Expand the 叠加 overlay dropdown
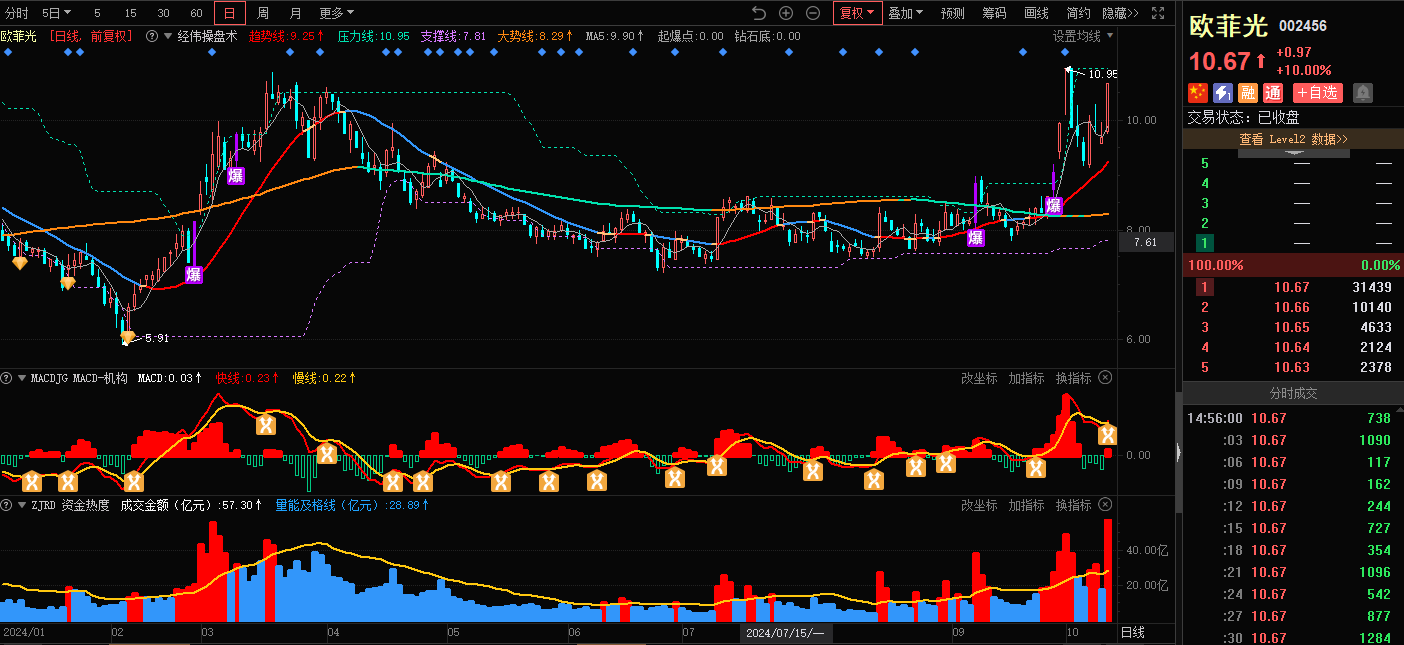Image resolution: width=1404 pixels, height=645 pixels. pos(906,13)
